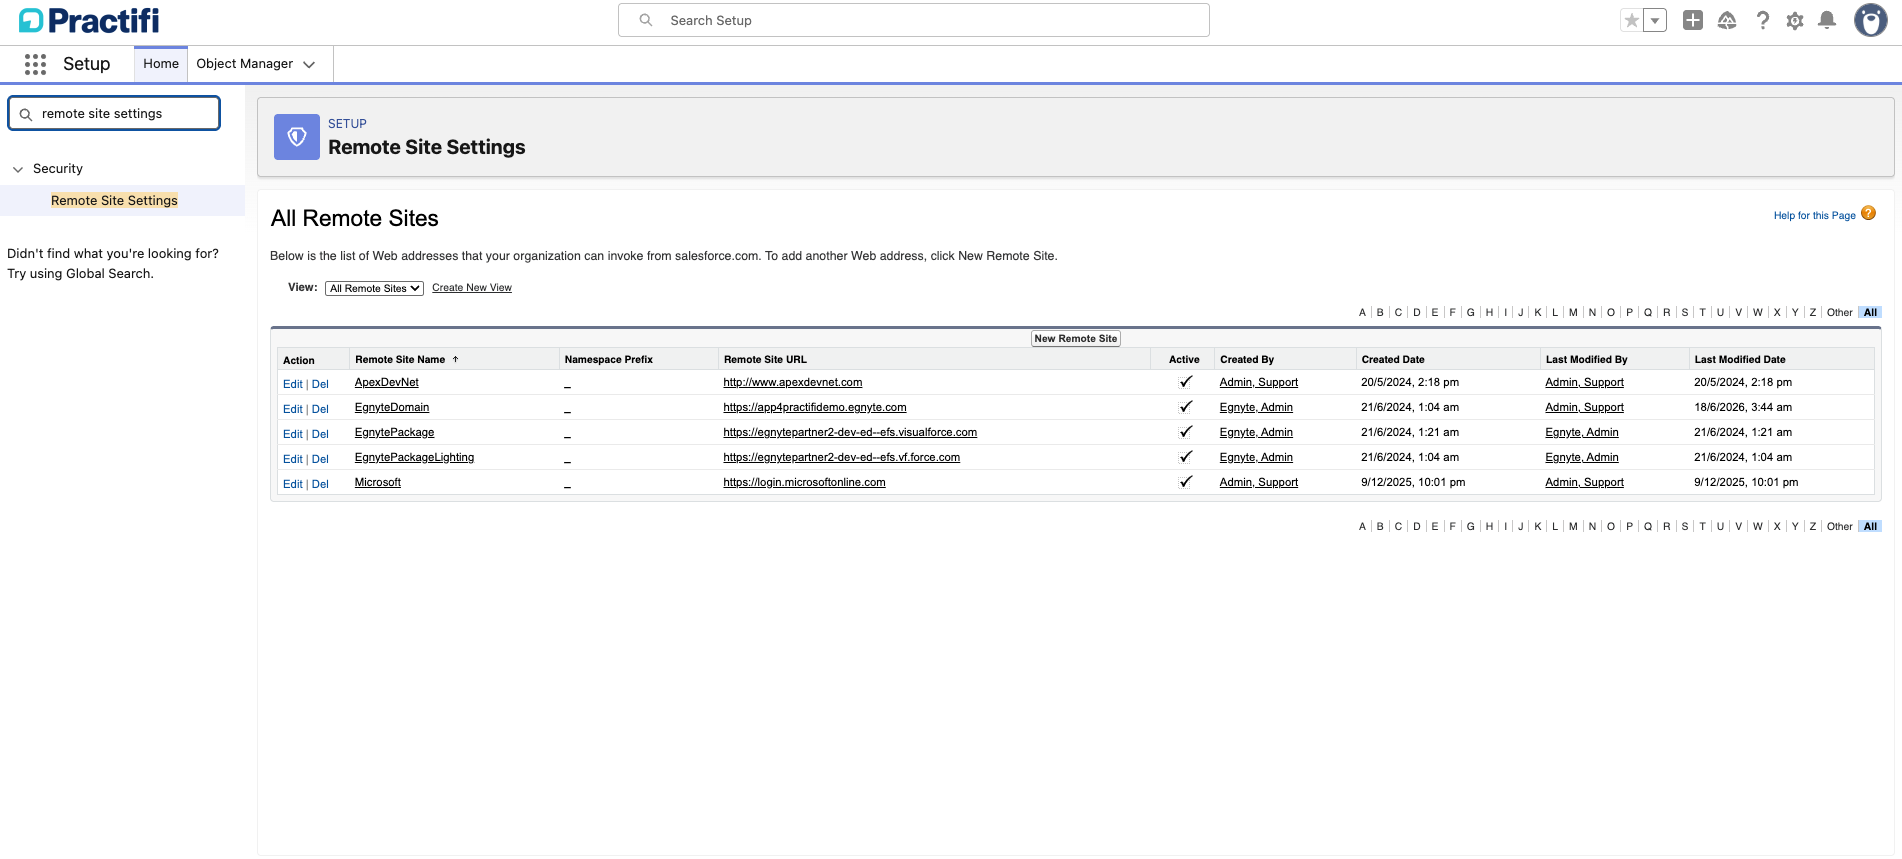Open the http://www.apexdevnet.com URL link

[x=793, y=382]
